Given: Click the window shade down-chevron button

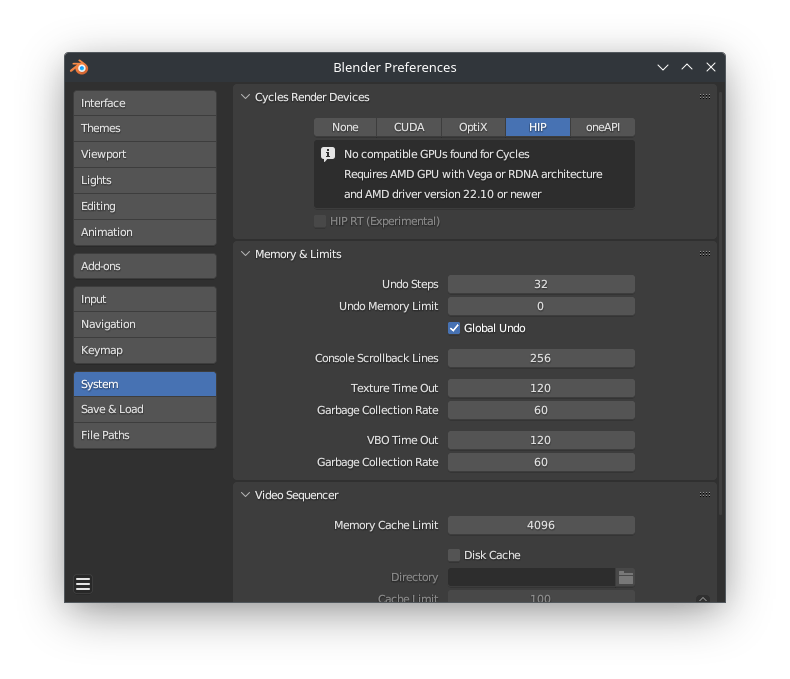Looking at the screenshot, I should click(x=663, y=67).
